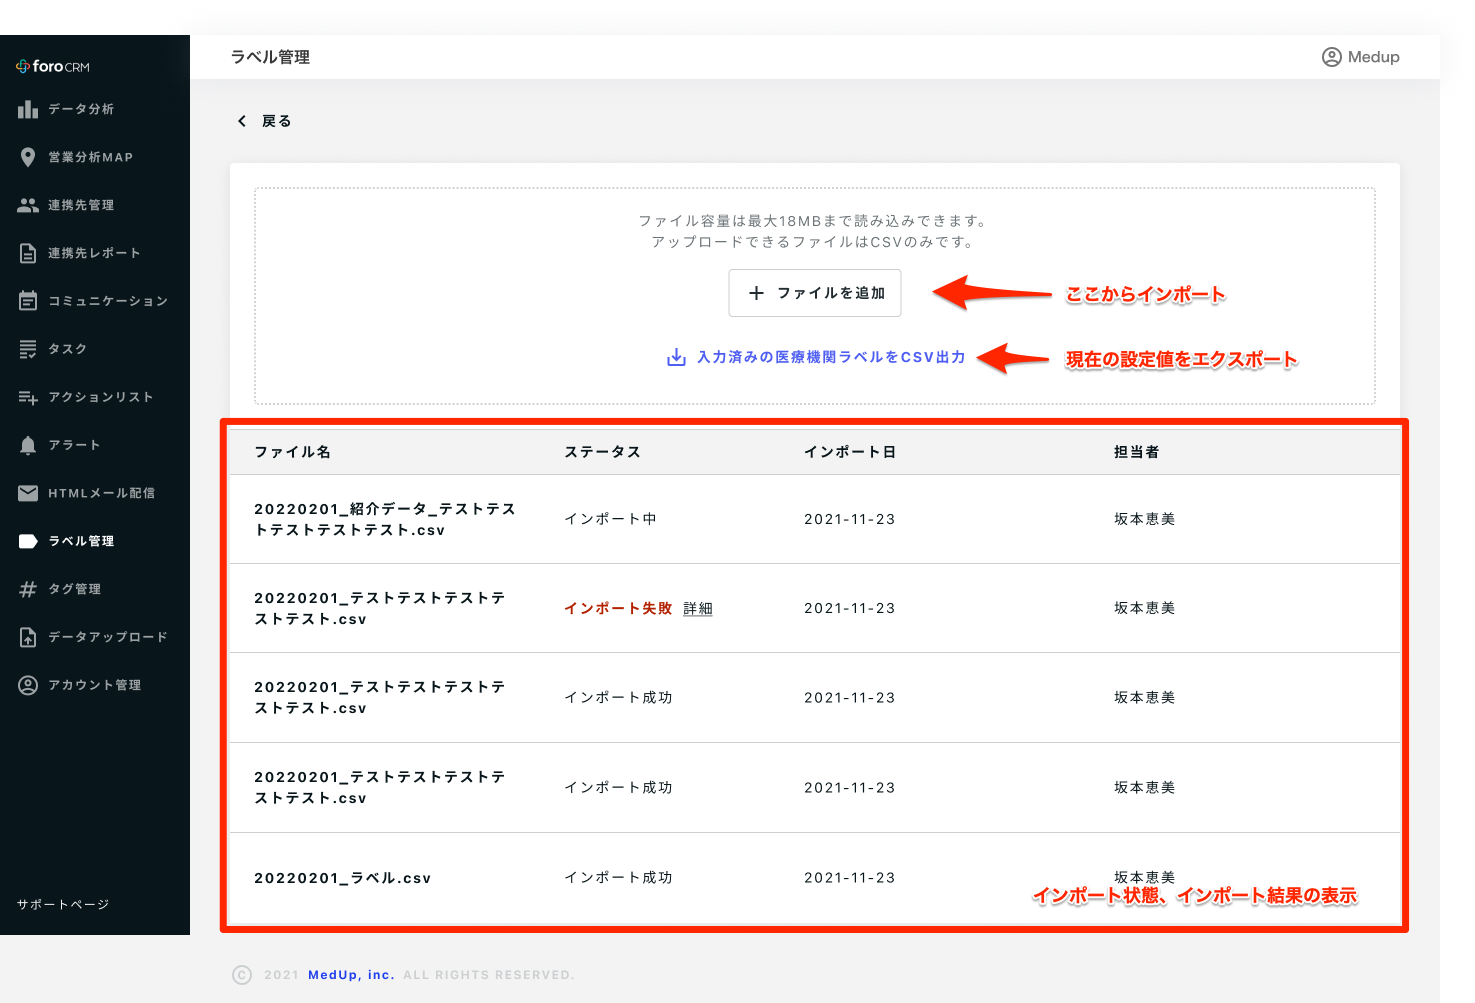Click the 連携先レポート document icon
Screen dimensions: 1475x1003
[28, 253]
